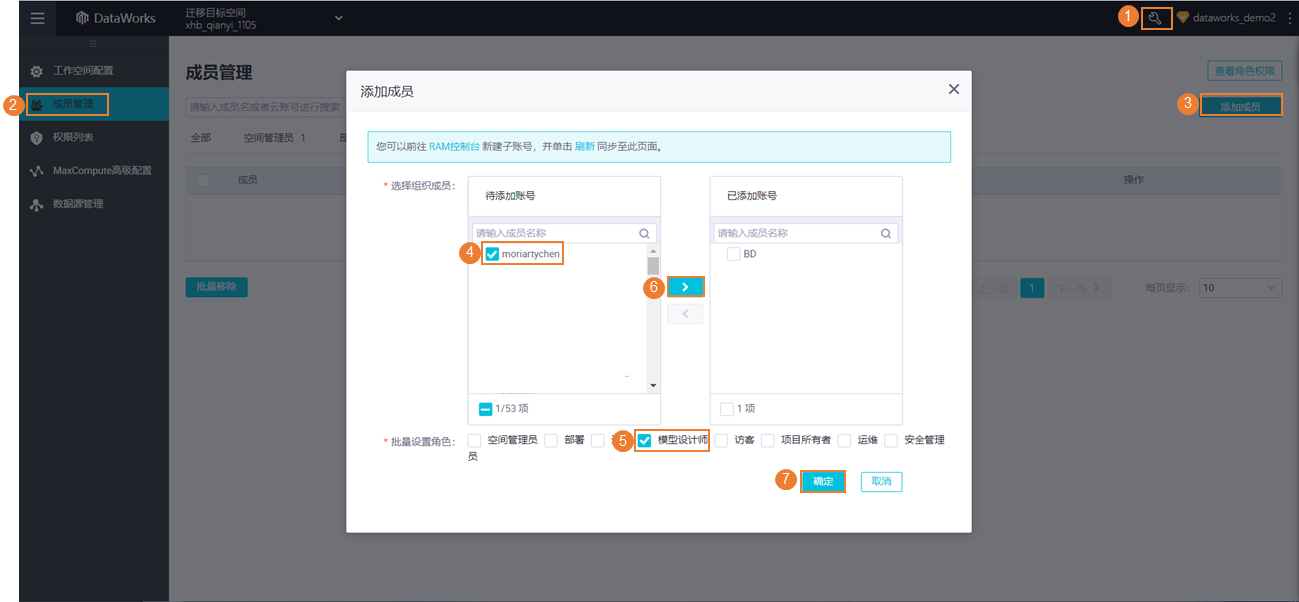
Task: Click the 刷新 link in the notice
Action: (x=584, y=146)
